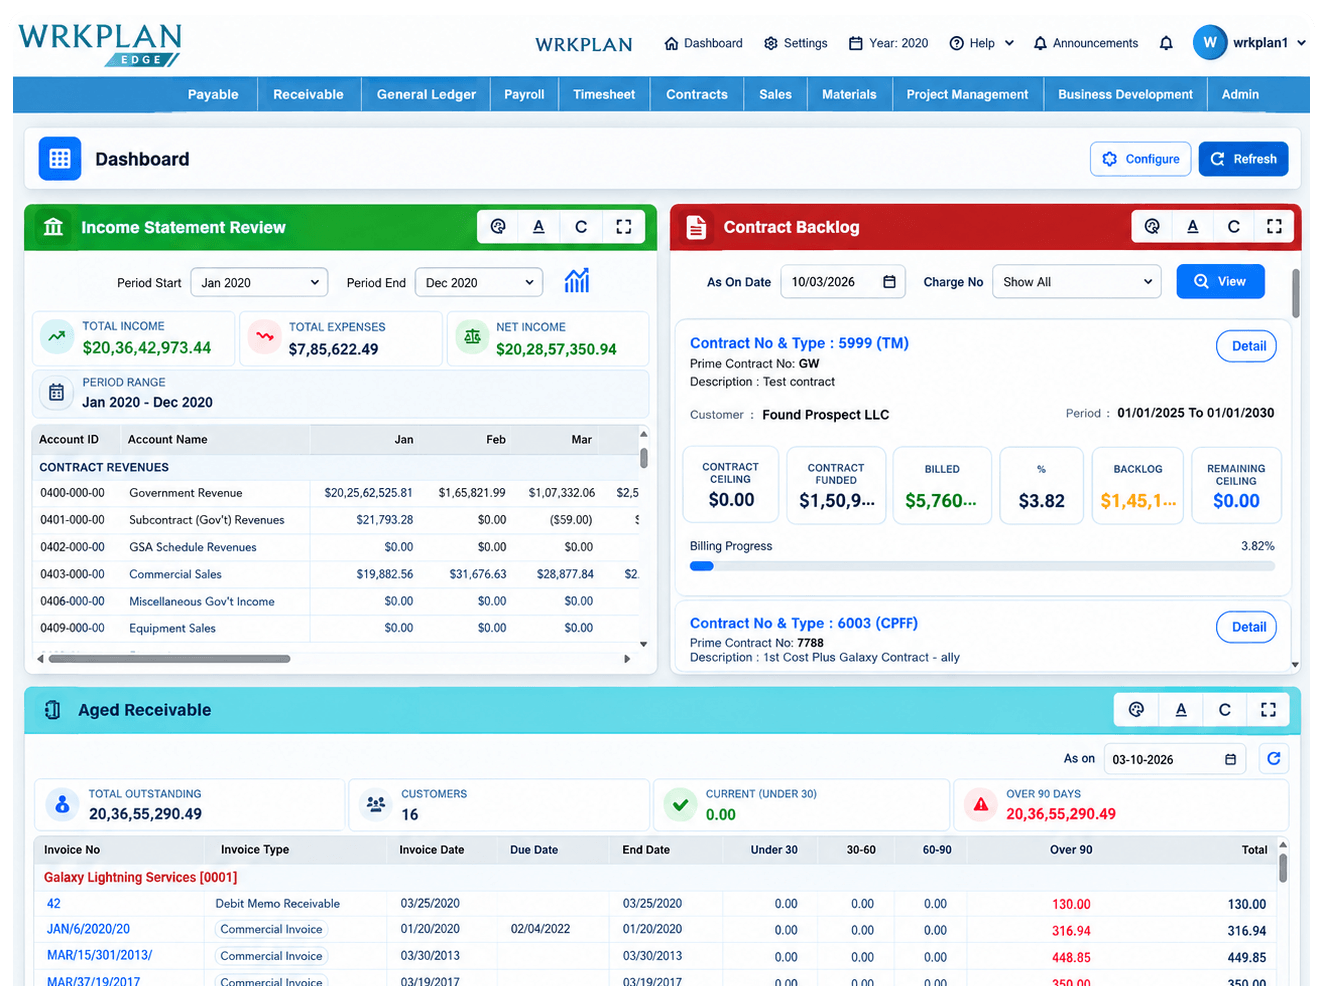Click the blue Refresh button
Image resolution: width=1323 pixels, height=986 pixels.
1244,159
